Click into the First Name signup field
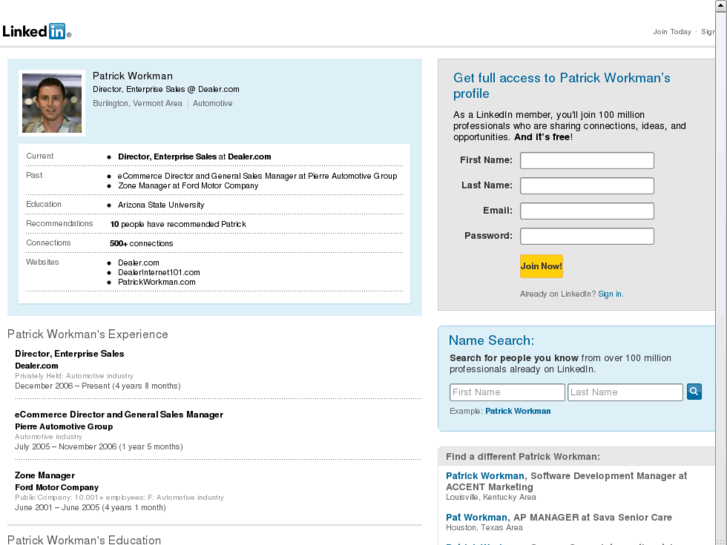The height and width of the screenshot is (545, 727). point(587,160)
